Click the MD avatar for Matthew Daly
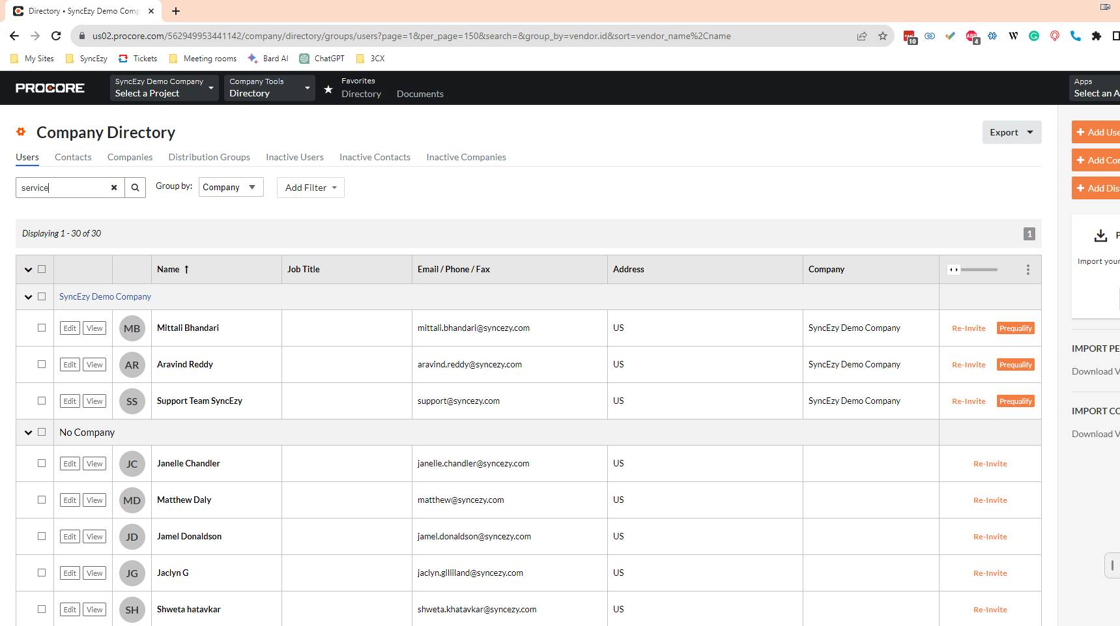1120x626 pixels. pos(132,500)
